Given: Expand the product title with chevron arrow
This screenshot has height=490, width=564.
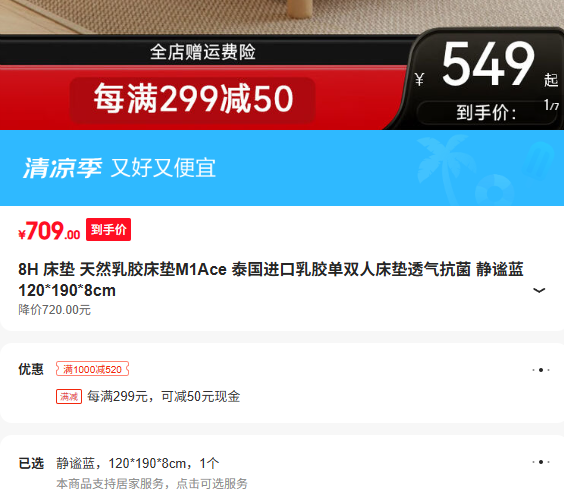Looking at the screenshot, I should (538, 290).
